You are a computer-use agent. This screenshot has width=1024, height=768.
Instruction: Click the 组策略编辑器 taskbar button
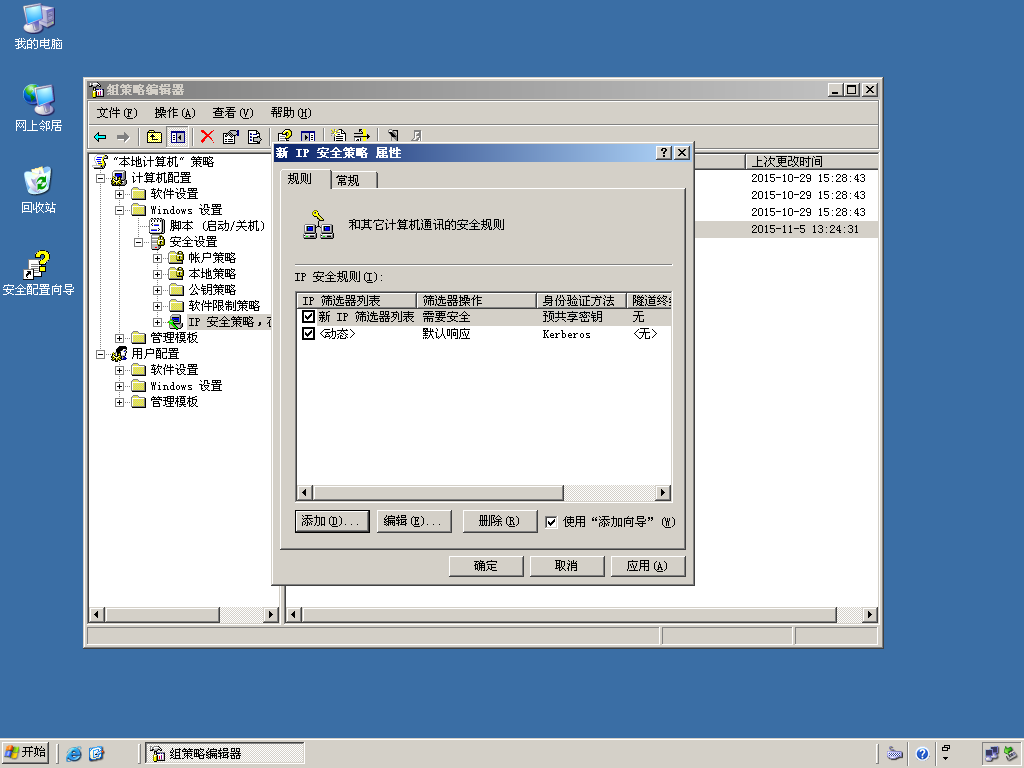(x=224, y=754)
